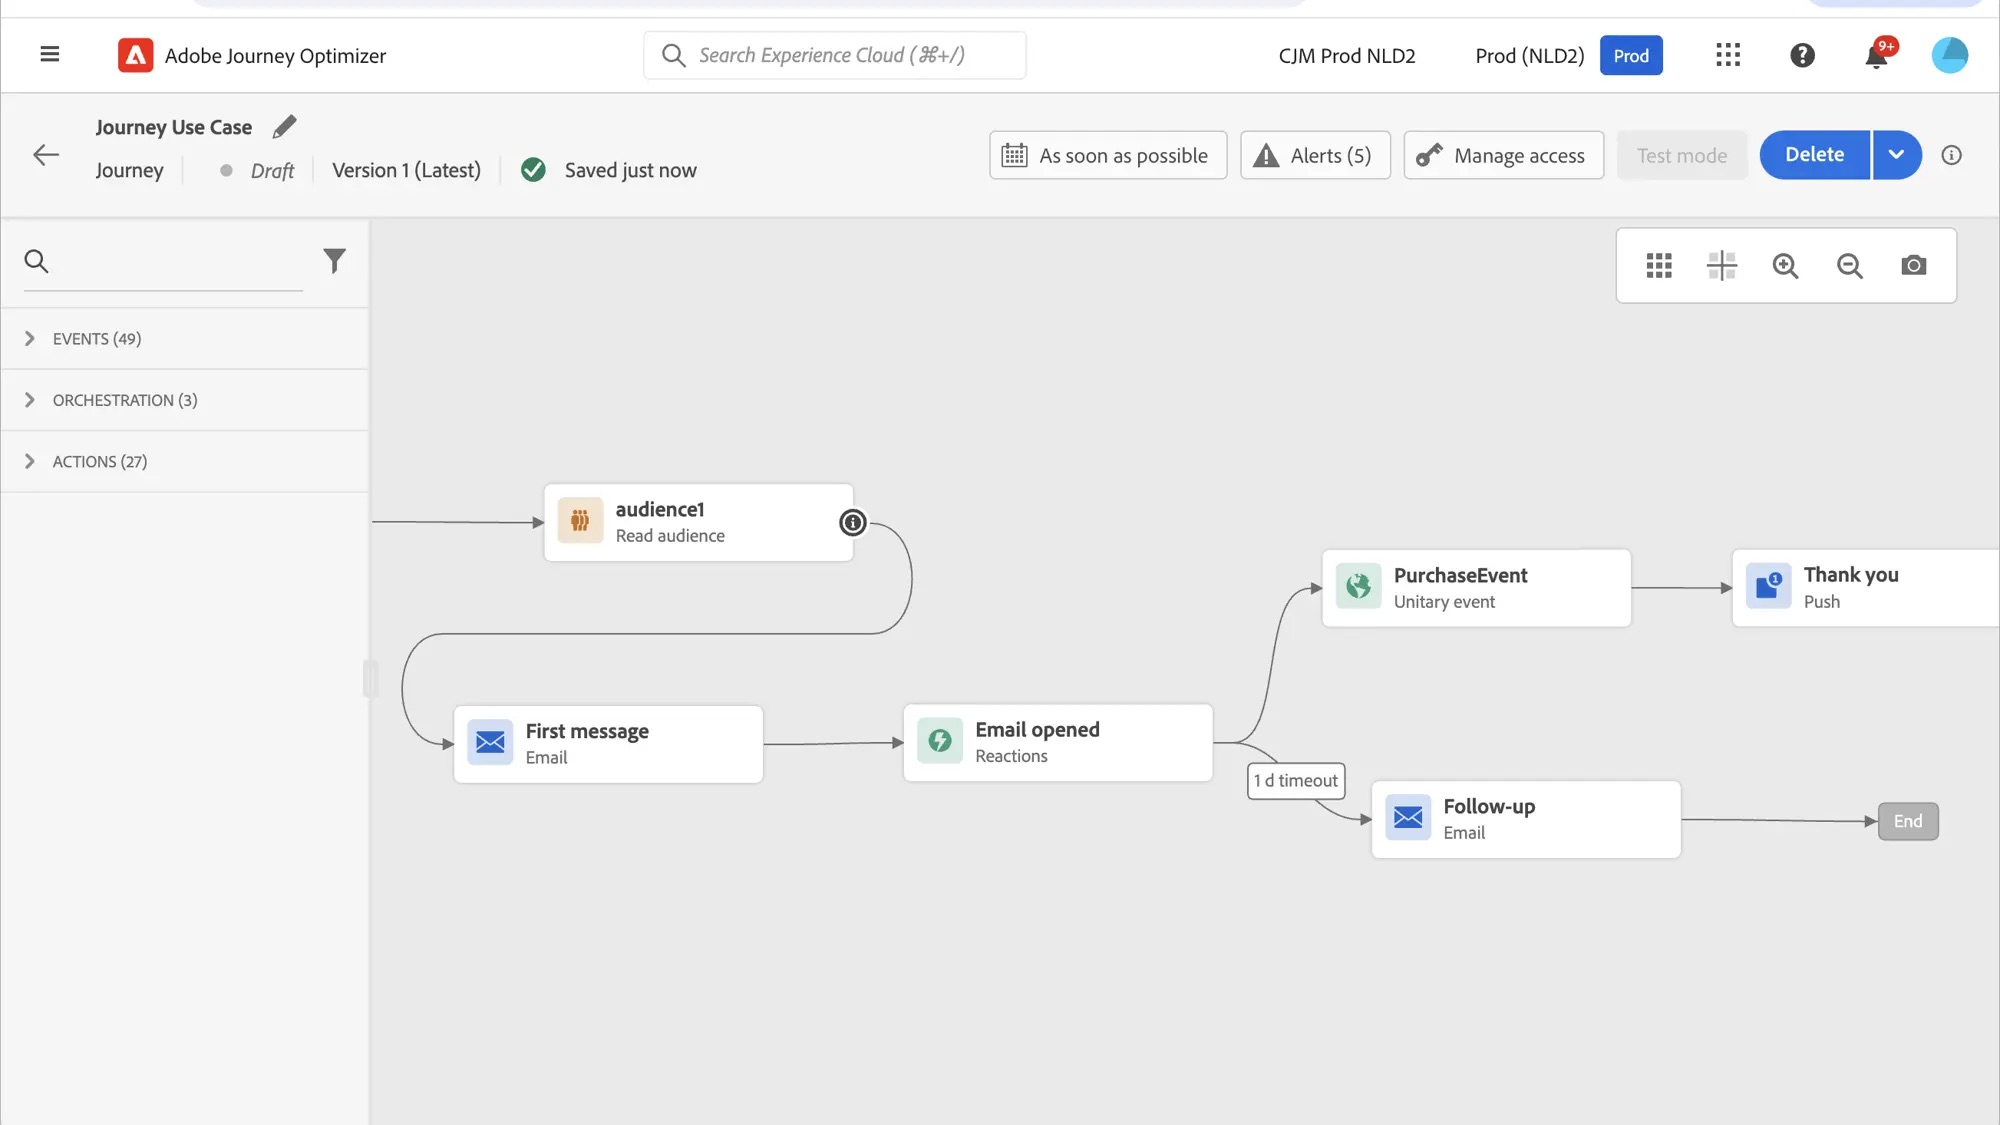Open the Manage access dialog
Viewport: 2000px width, 1125px height.
point(1503,155)
